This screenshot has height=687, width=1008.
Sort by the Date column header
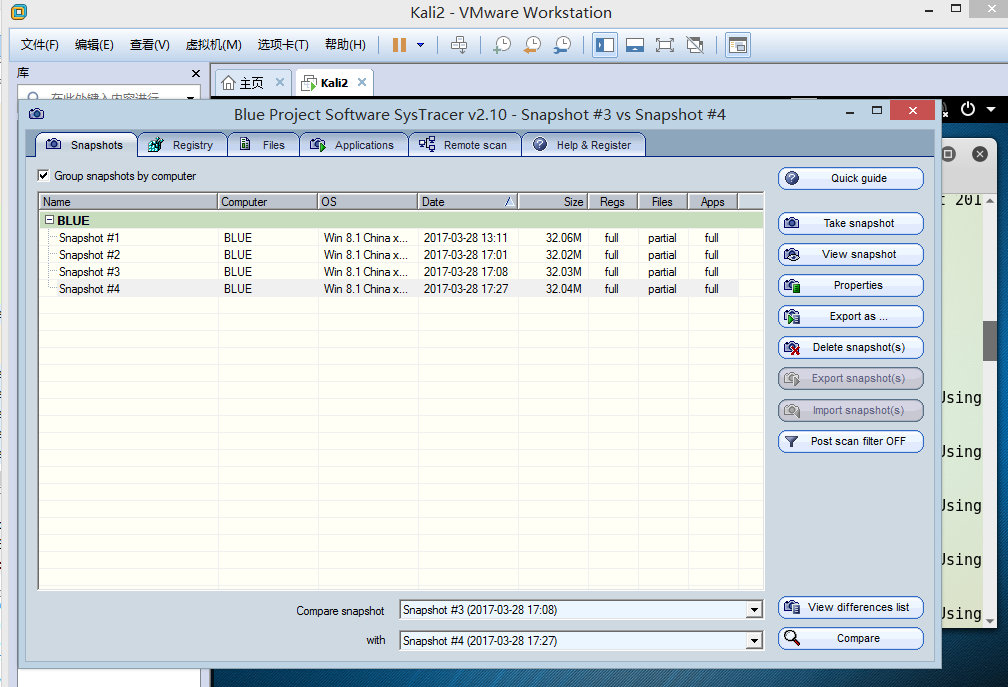coord(467,202)
